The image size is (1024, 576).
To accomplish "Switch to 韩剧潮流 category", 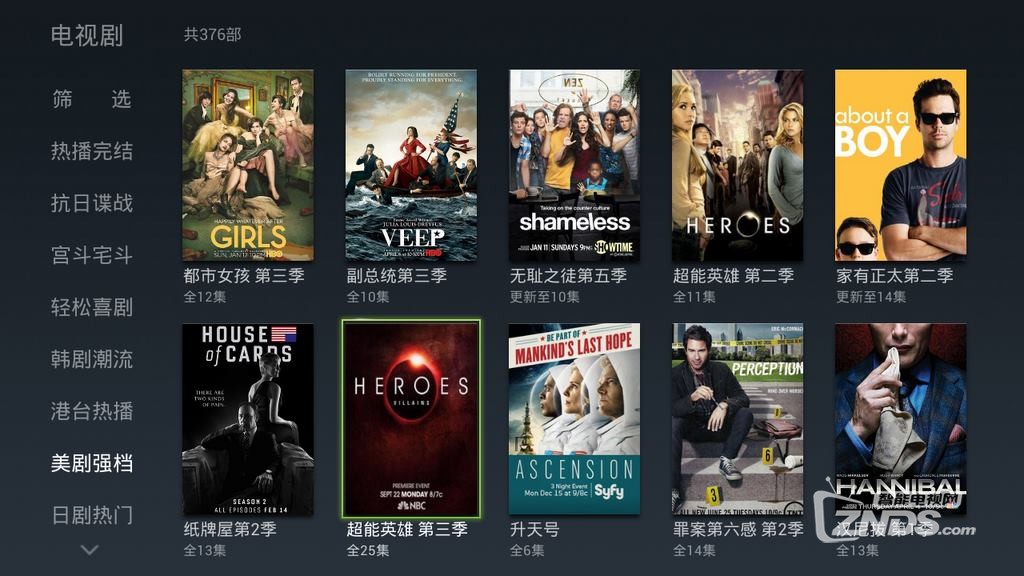I will tap(92, 359).
